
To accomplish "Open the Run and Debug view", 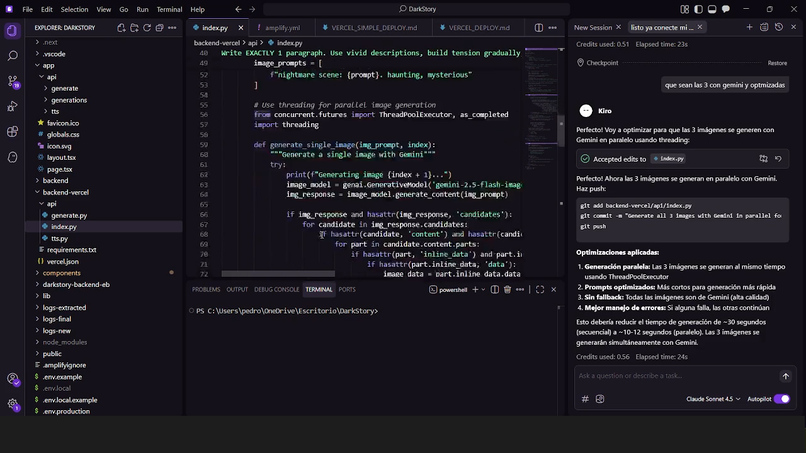I will 12,106.
